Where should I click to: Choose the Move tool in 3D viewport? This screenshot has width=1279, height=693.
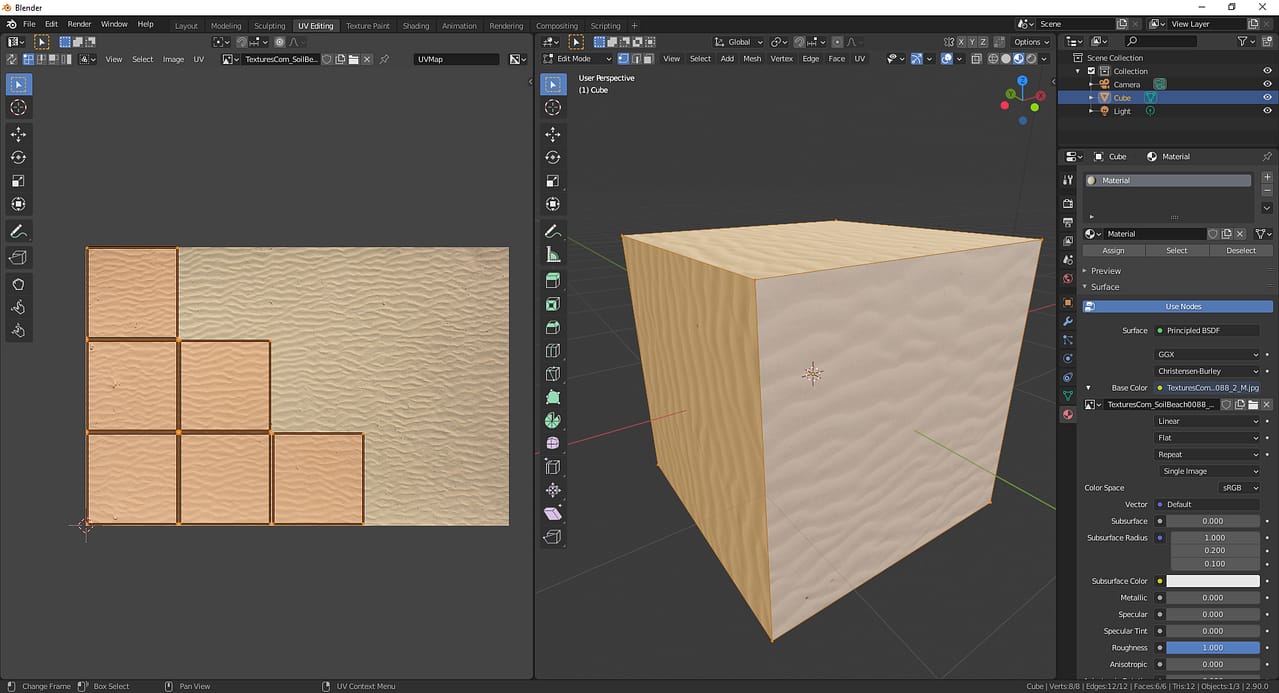553,134
